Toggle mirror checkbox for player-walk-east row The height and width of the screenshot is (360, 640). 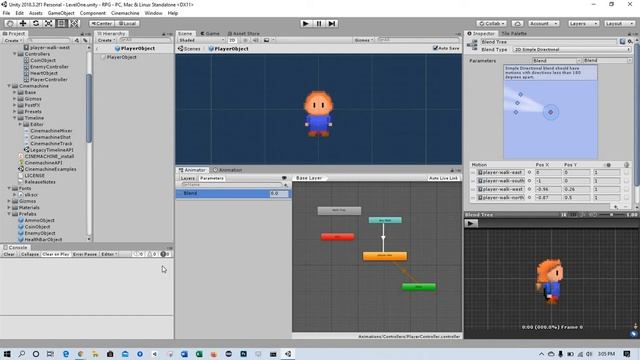[x=626, y=172]
